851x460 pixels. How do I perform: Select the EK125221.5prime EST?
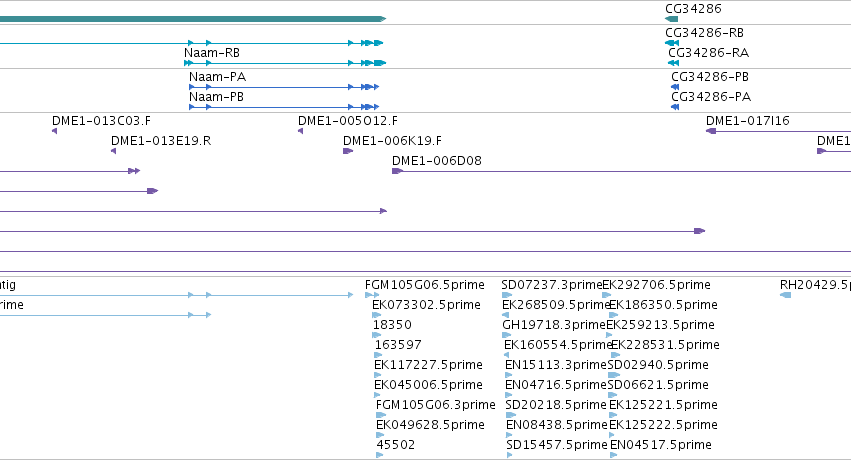coord(663,405)
